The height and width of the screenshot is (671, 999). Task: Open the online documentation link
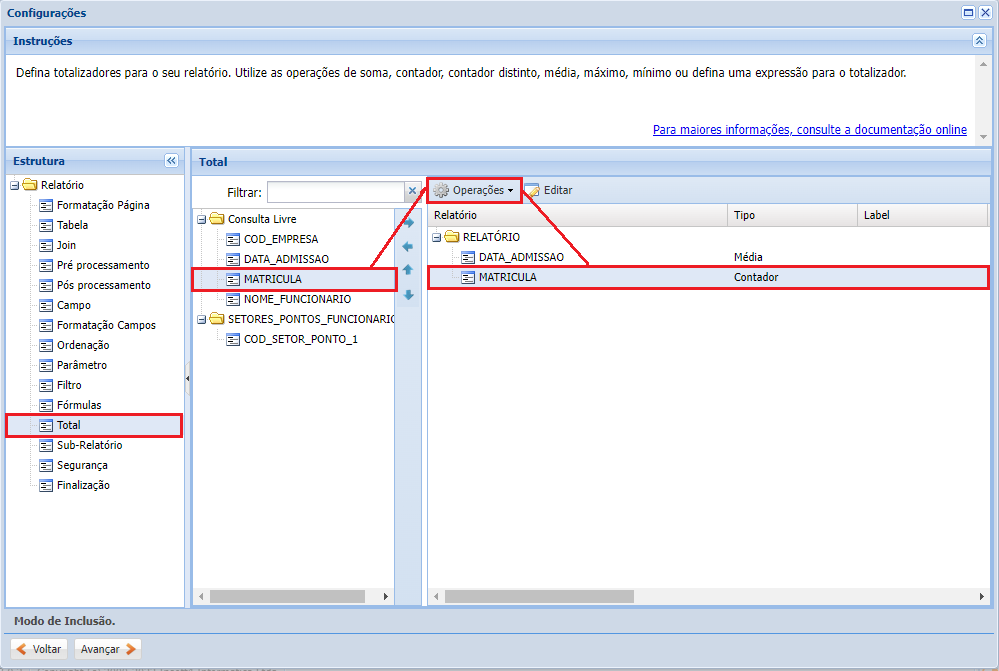coord(809,130)
